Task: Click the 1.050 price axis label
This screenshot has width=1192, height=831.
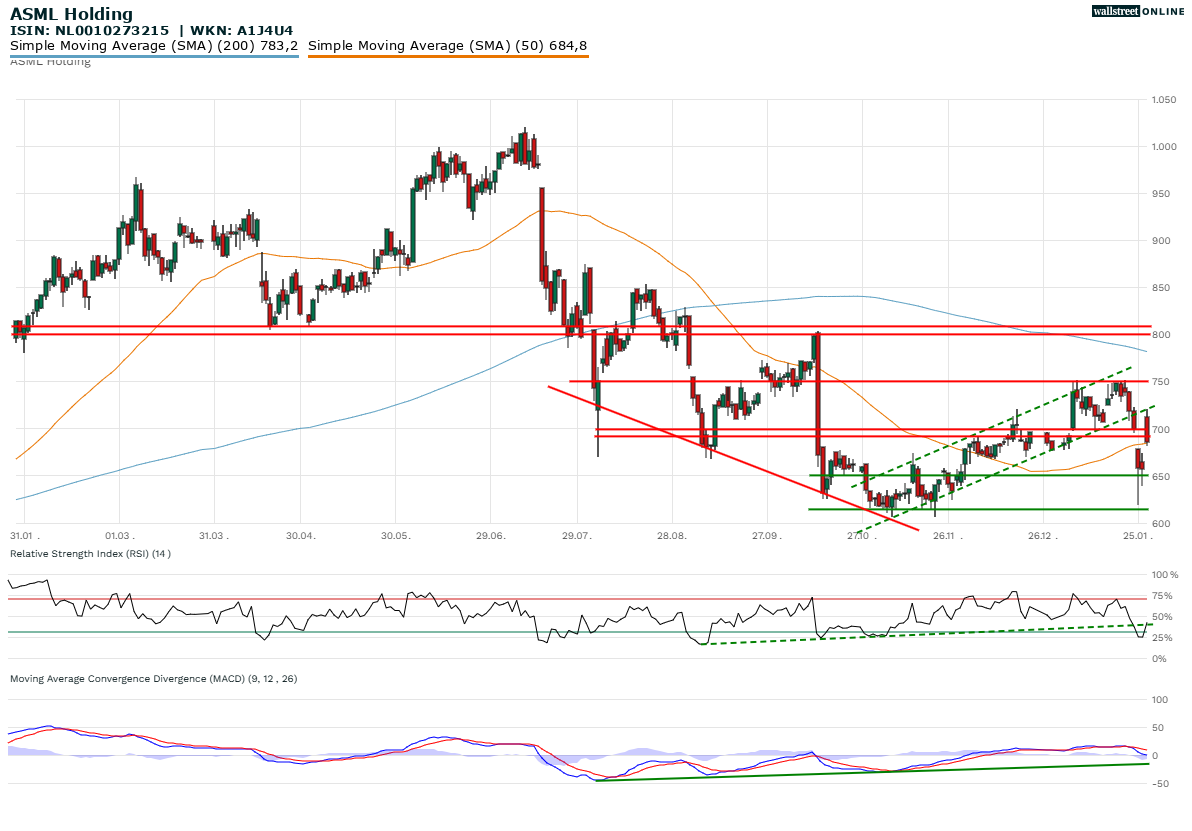Action: (x=1164, y=100)
